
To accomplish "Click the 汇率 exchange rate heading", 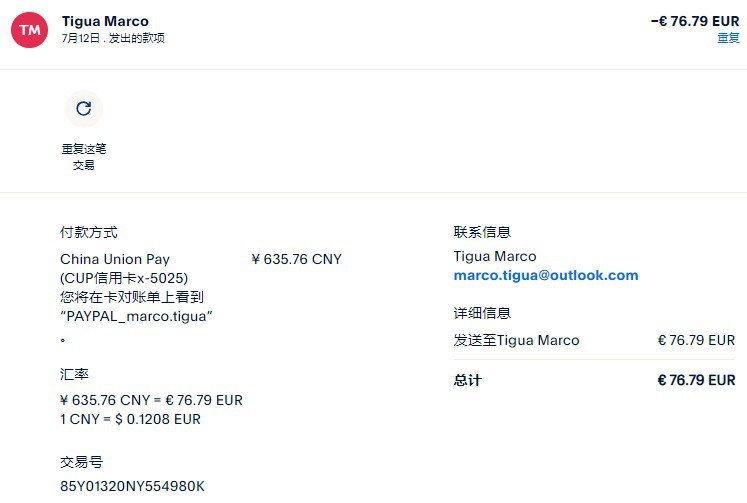I will pyautogui.click(x=74, y=374).
